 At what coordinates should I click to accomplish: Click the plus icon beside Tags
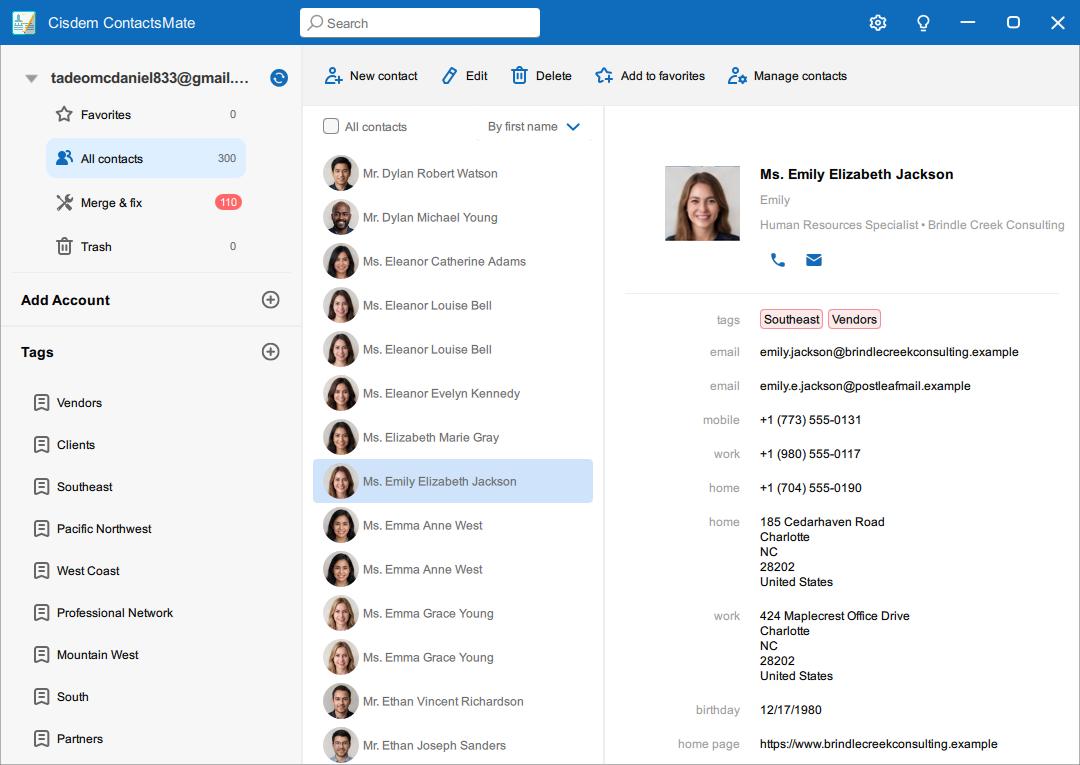coord(271,352)
